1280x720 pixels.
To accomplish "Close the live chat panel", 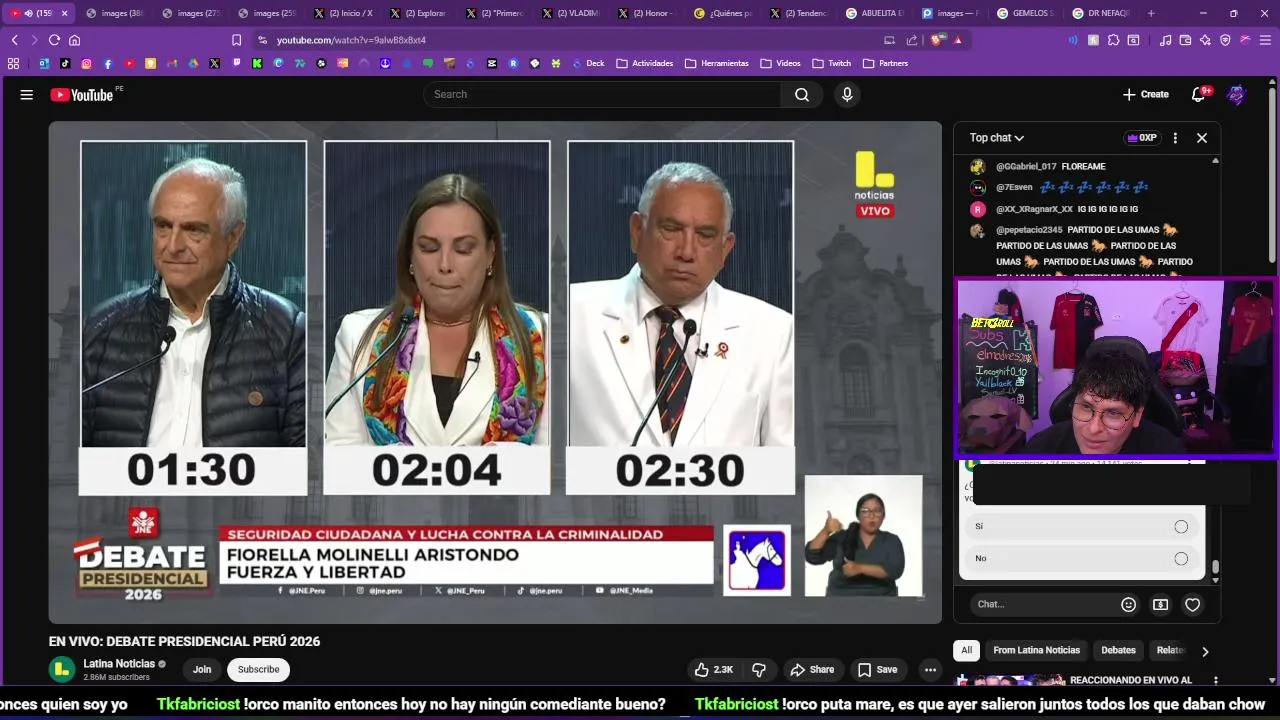I will pyautogui.click(x=1202, y=138).
